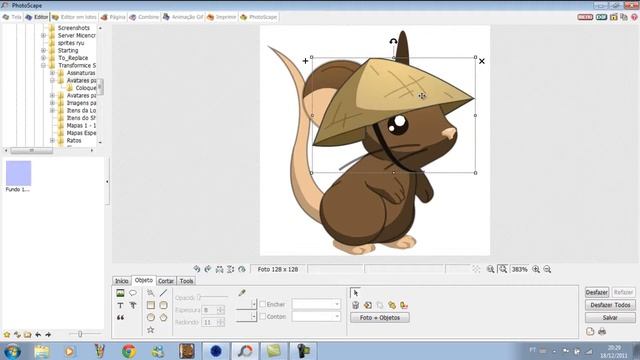Expand the Imagens pa folder
640x360 pixels.
point(52,103)
